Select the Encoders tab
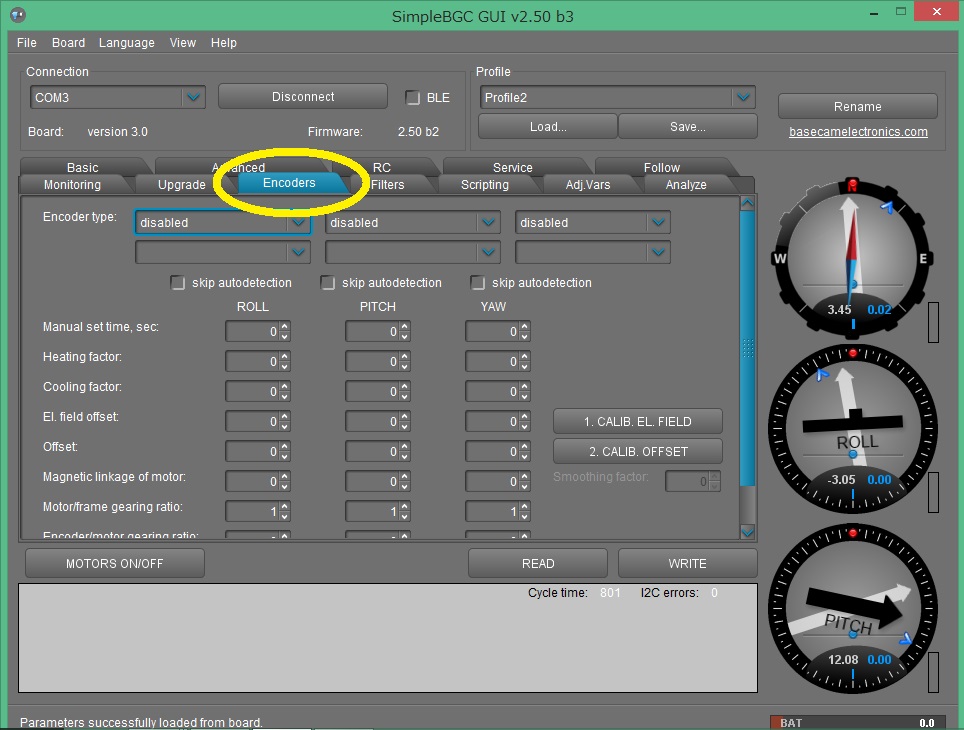964x730 pixels. (289, 183)
